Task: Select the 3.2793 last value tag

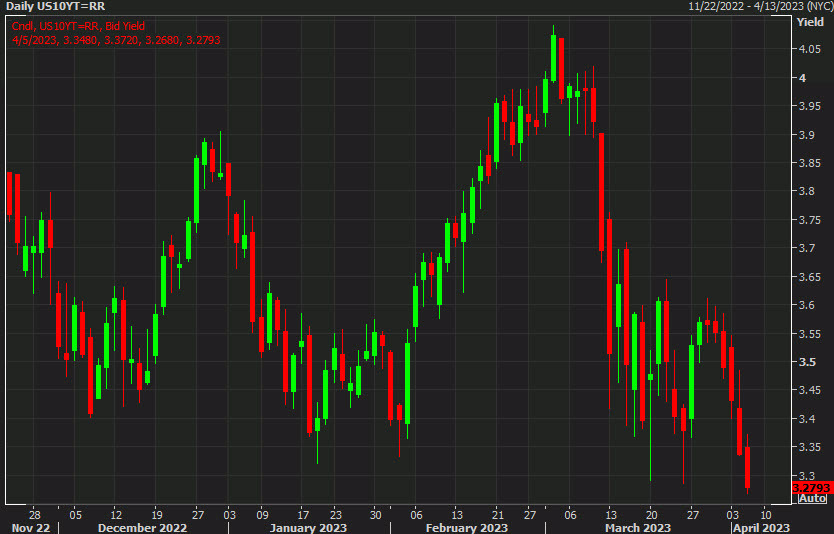Action: click(x=811, y=488)
